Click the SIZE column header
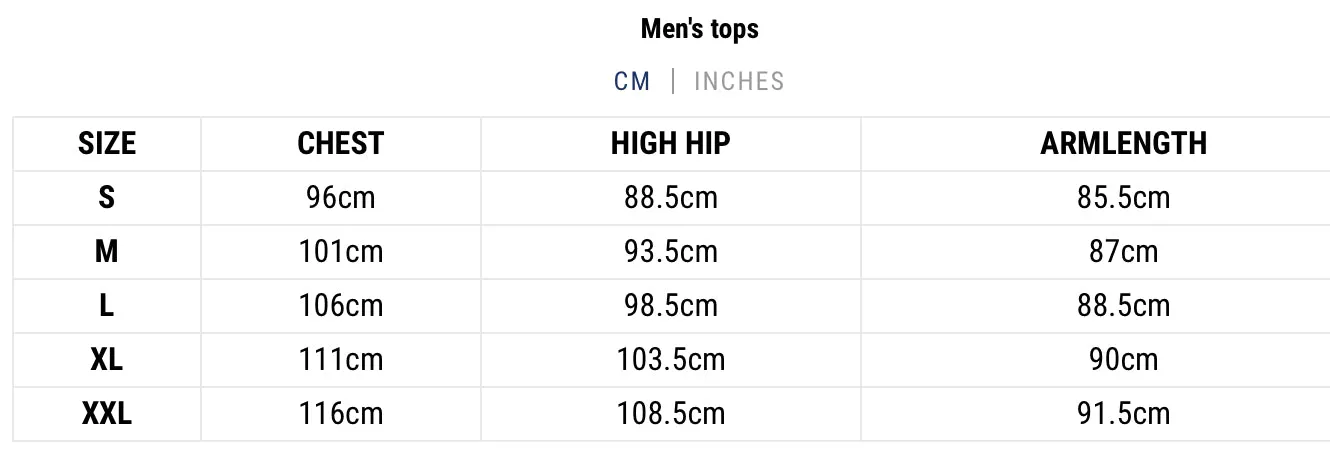 [x=107, y=143]
